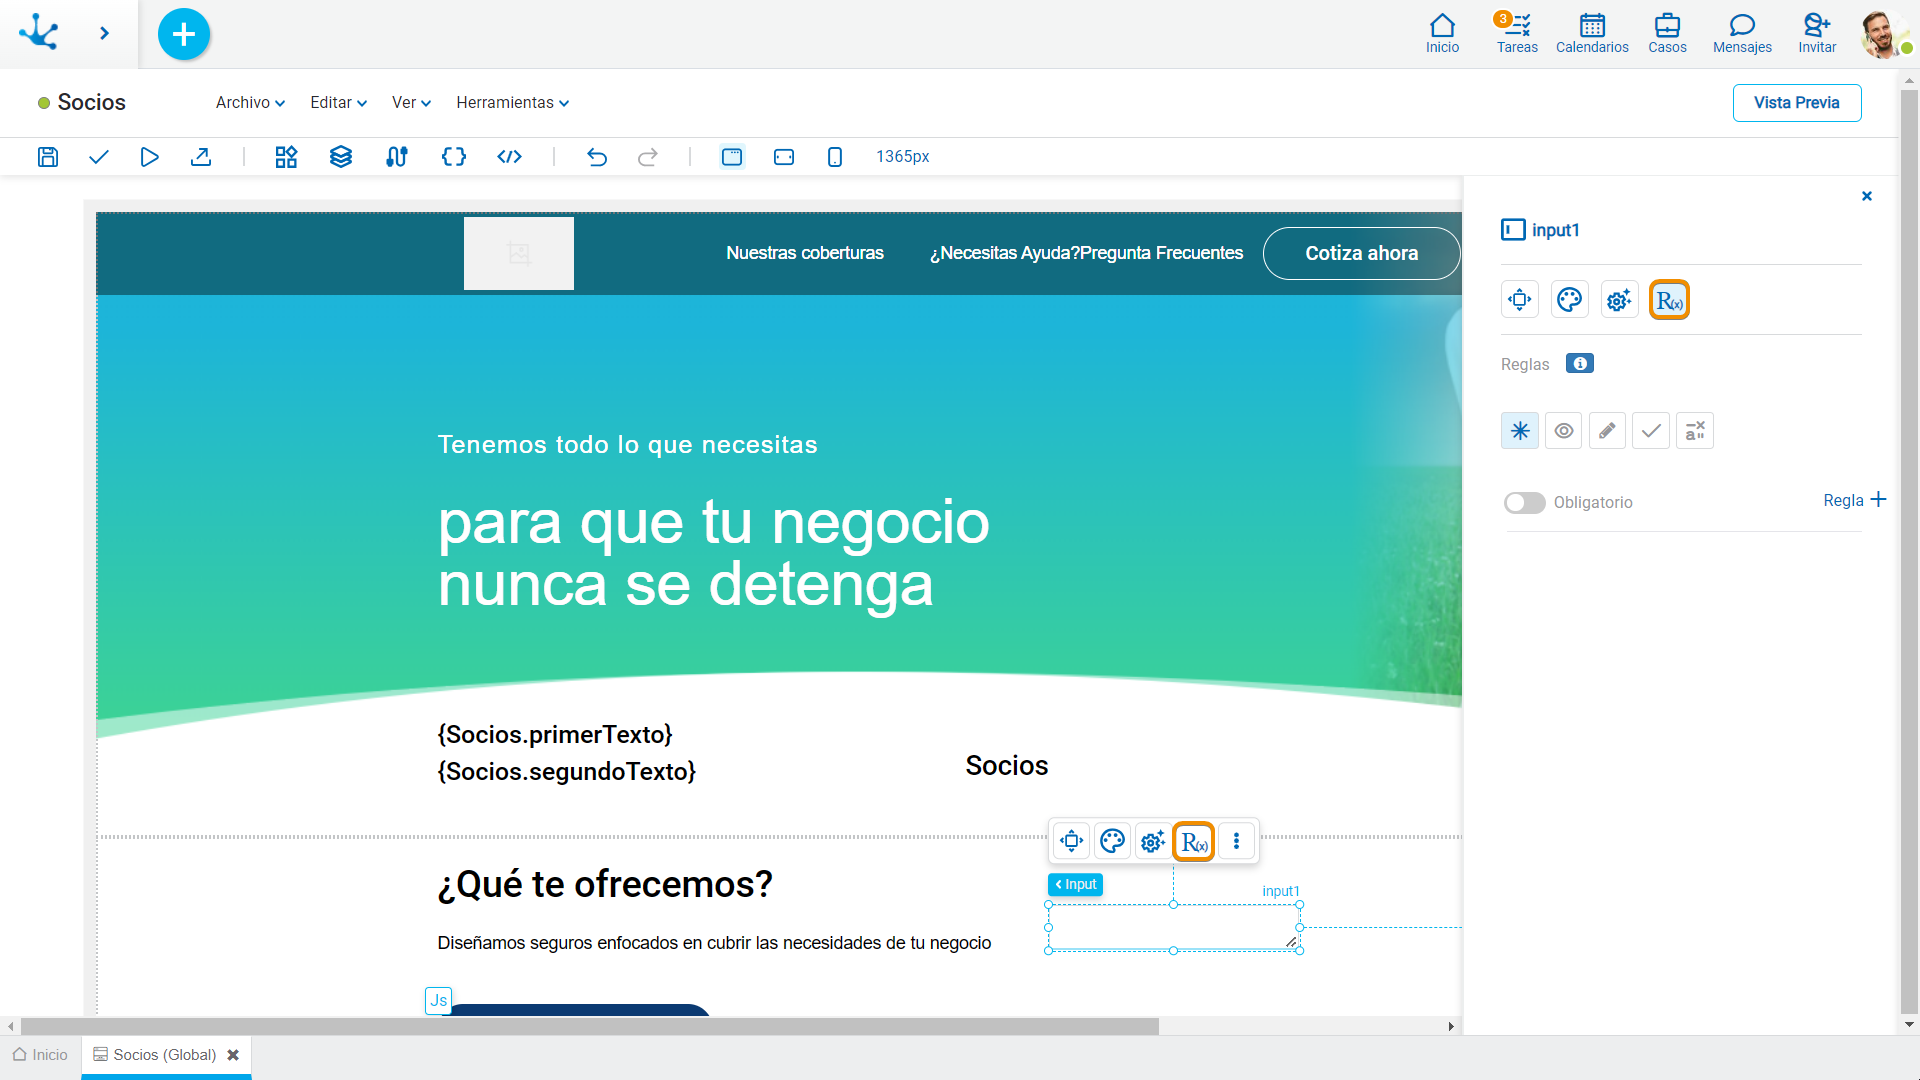Click the Vista Previa button

[x=1796, y=103]
